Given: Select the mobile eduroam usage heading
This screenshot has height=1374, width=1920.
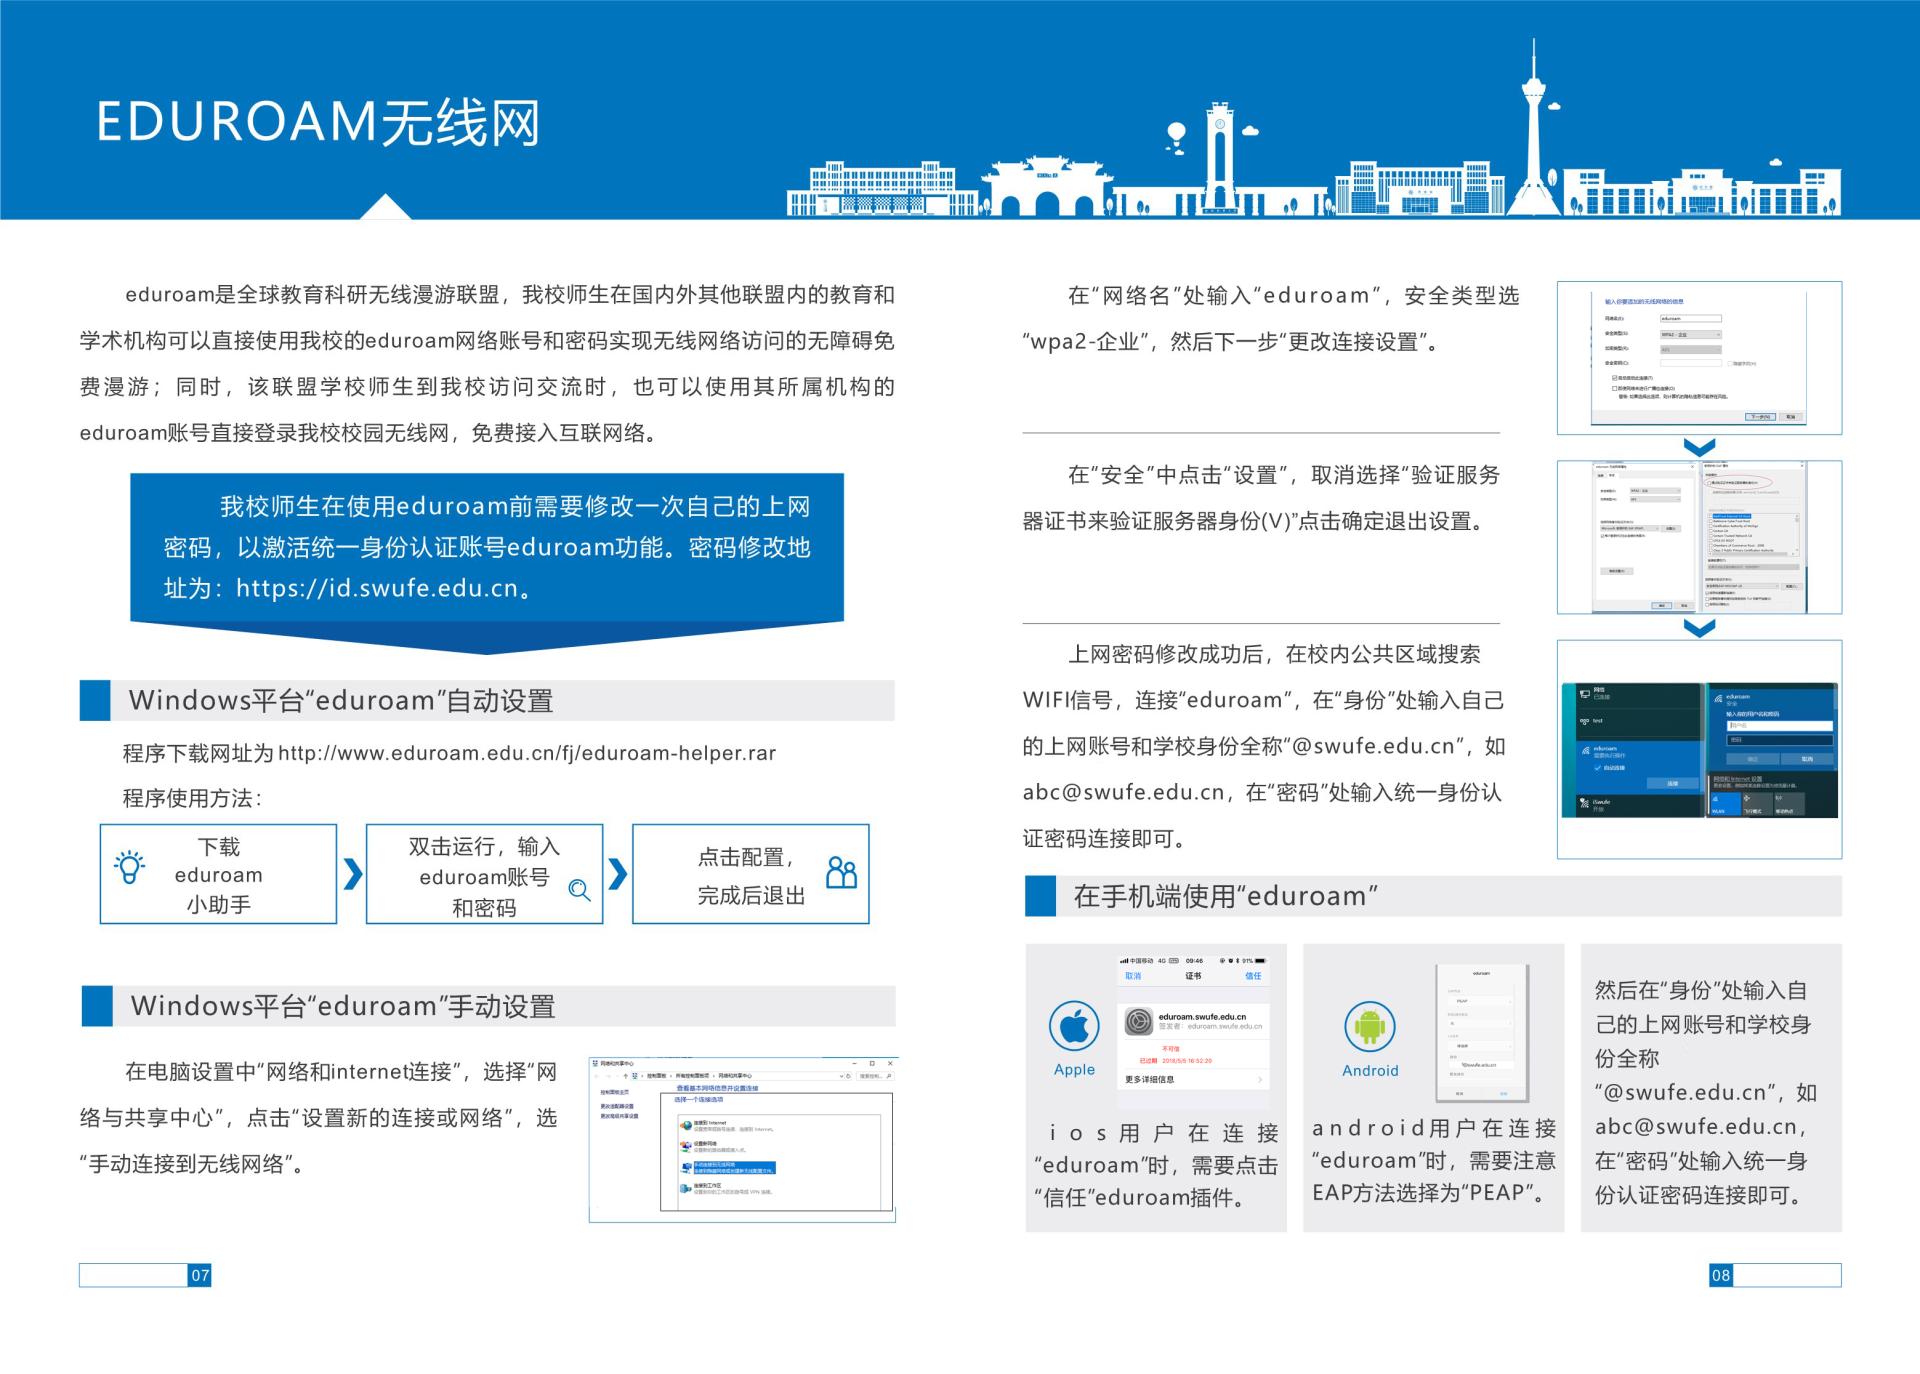Looking at the screenshot, I should (x=1225, y=895).
